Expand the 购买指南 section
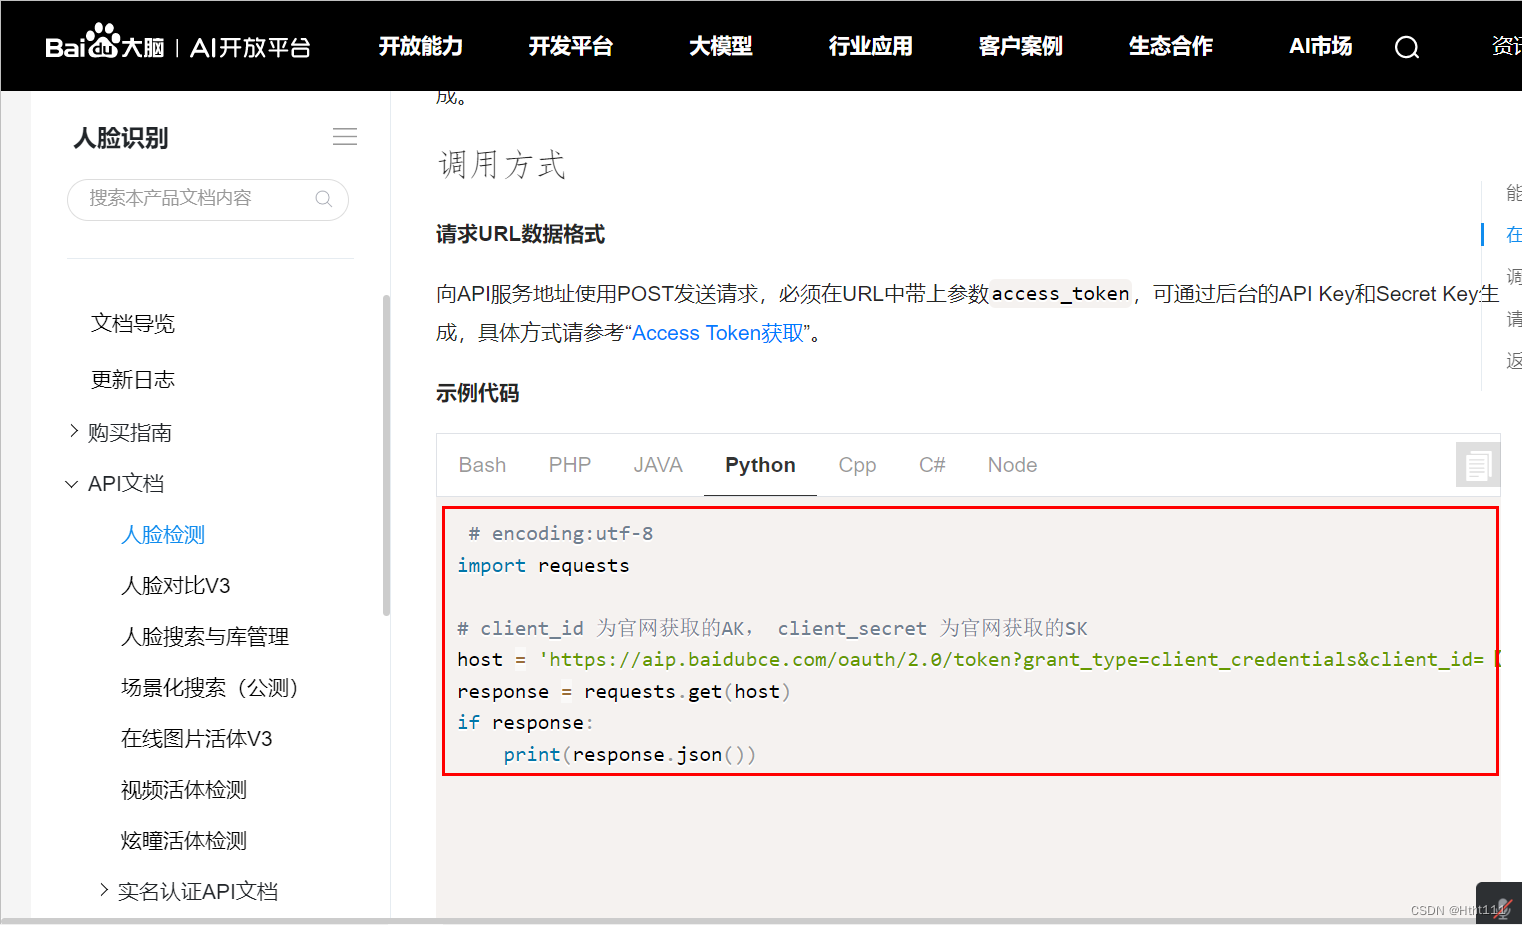 pyautogui.click(x=132, y=432)
